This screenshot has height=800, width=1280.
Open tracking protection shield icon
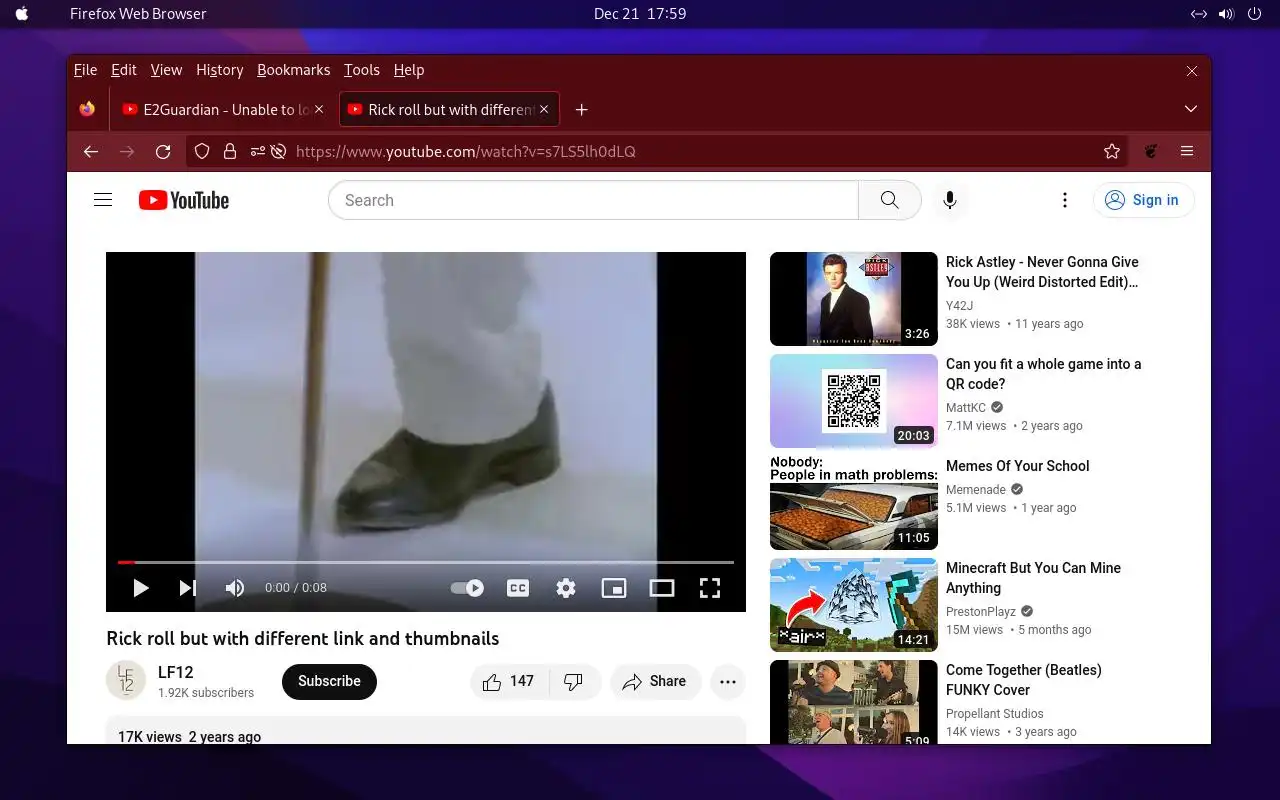click(202, 151)
